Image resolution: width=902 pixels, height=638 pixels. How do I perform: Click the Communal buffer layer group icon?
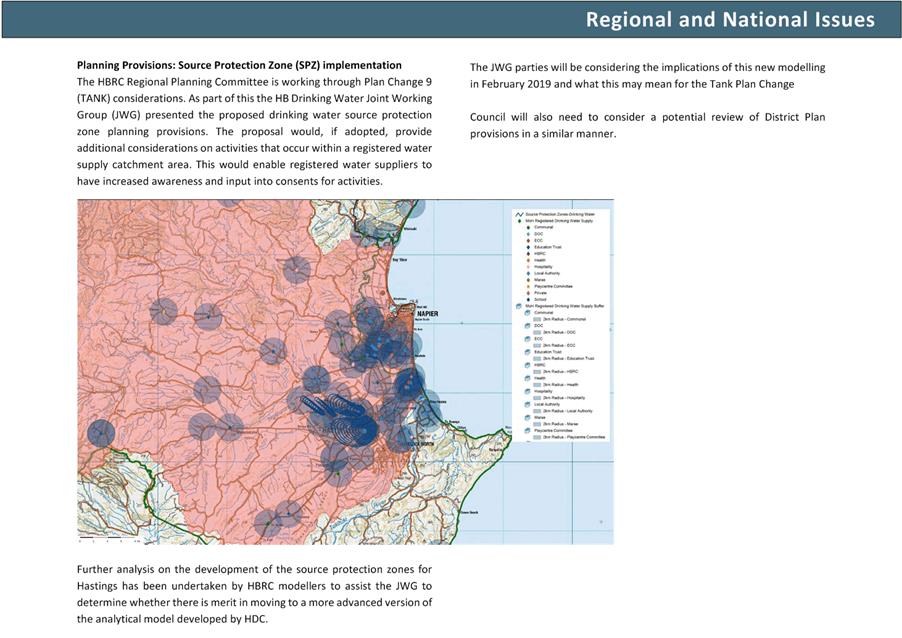[528, 312]
